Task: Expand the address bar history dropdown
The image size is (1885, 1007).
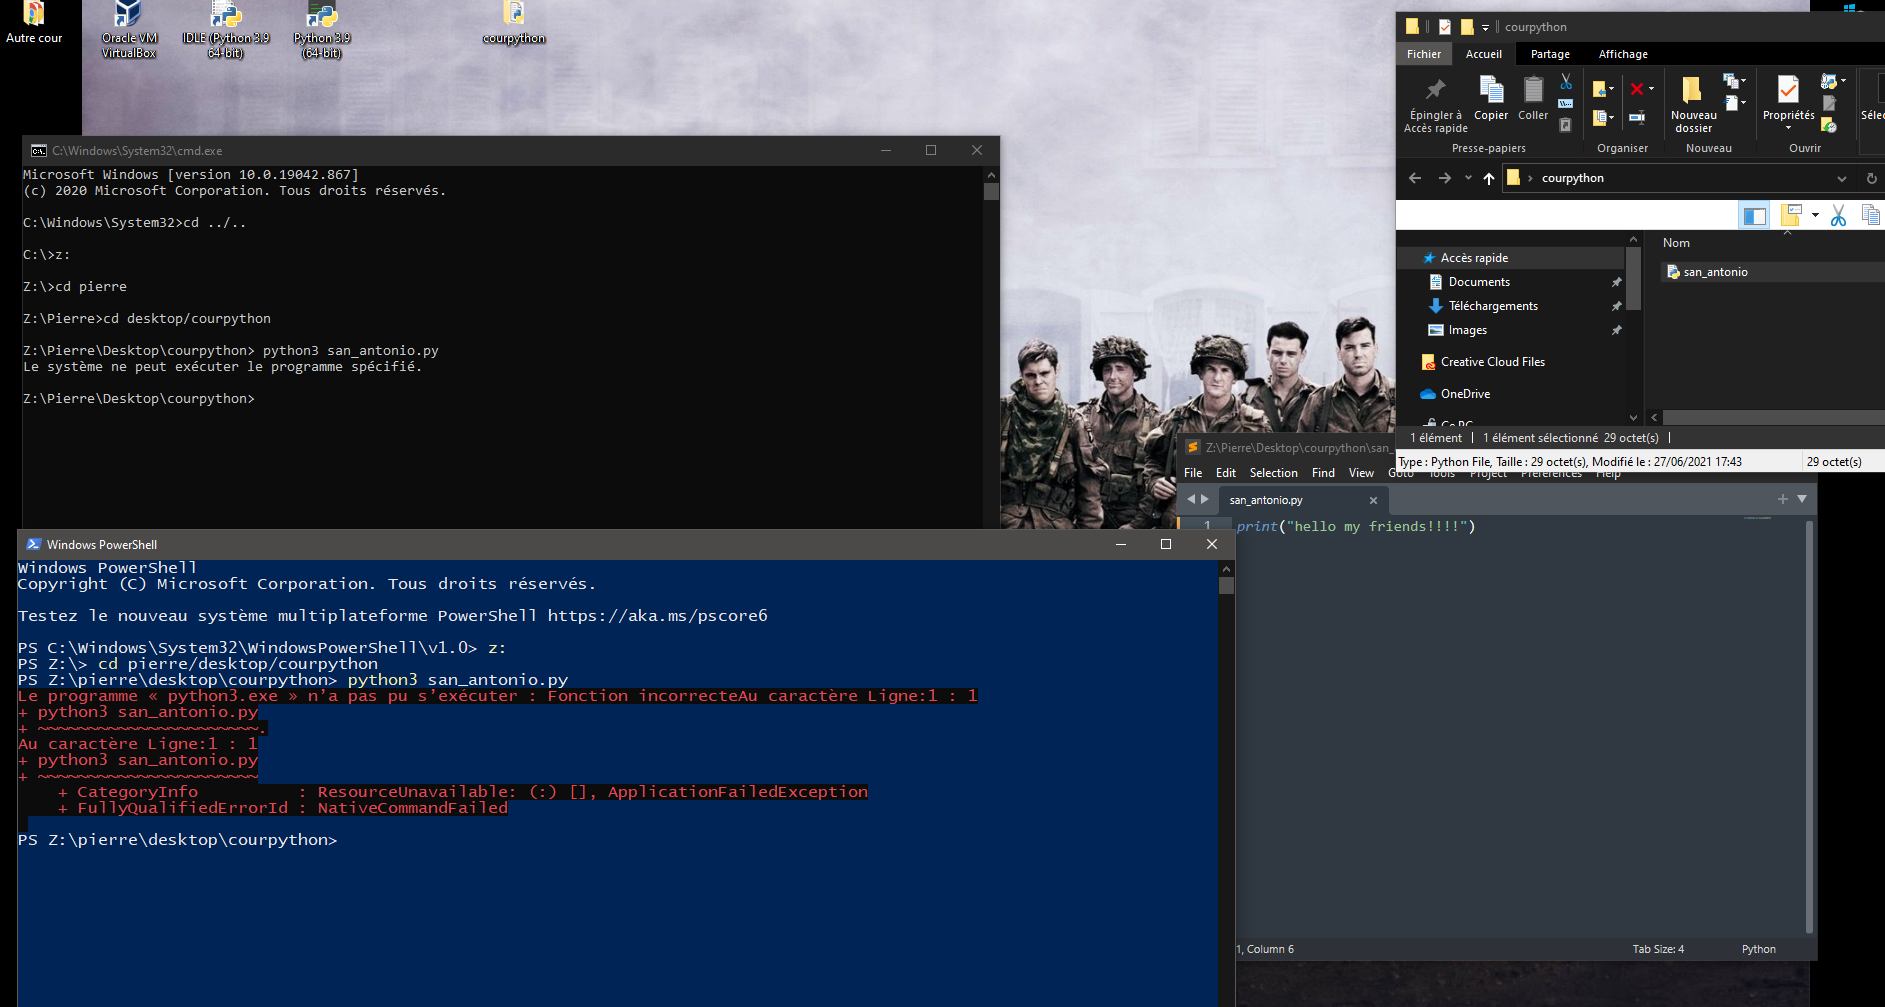Action: point(1841,178)
